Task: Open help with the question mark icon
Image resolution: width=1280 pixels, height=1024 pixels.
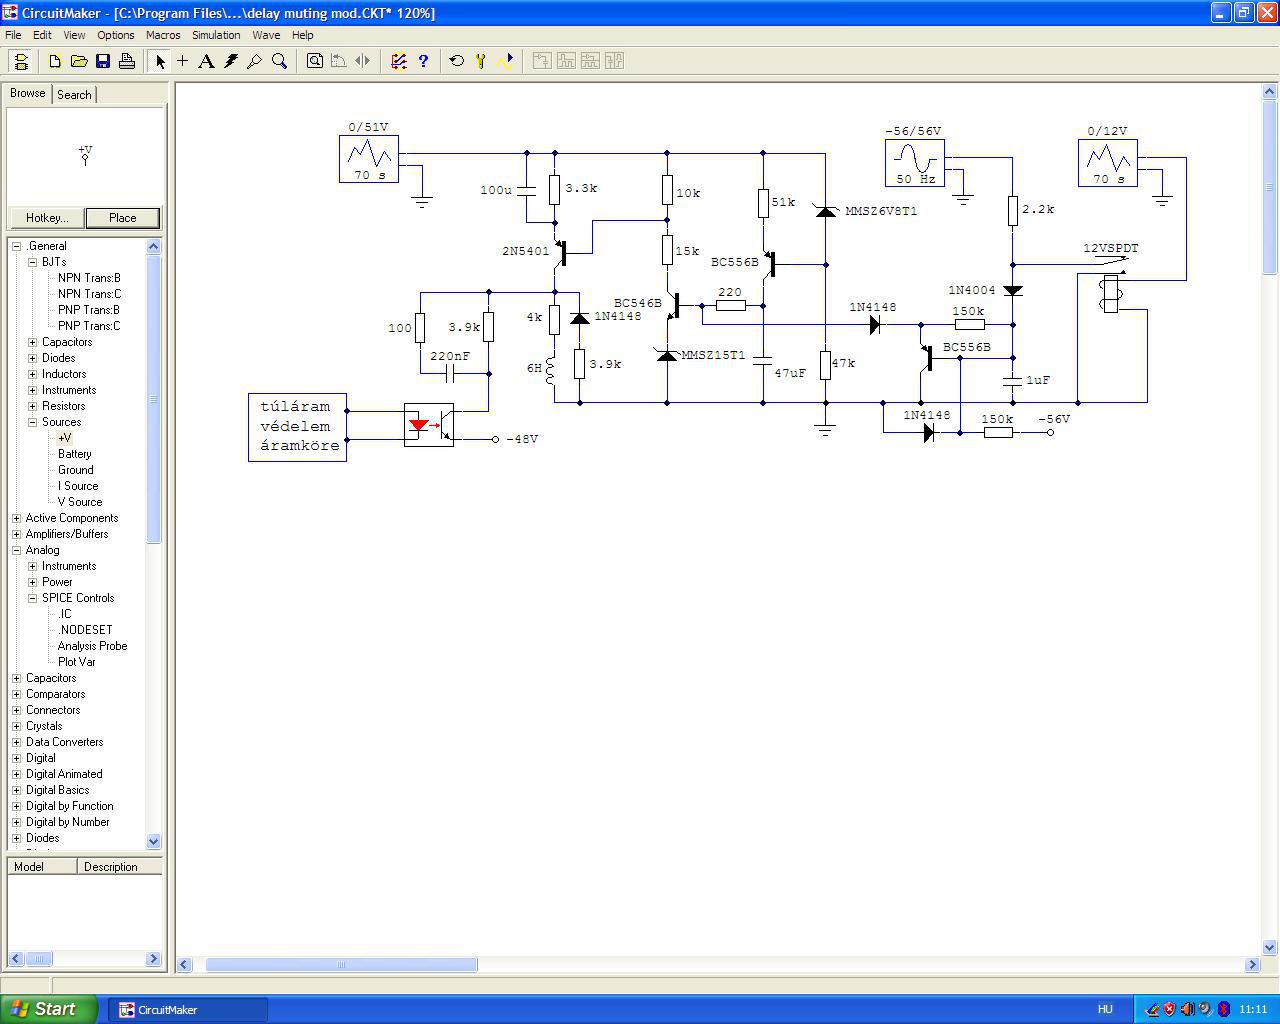Action: [423, 61]
